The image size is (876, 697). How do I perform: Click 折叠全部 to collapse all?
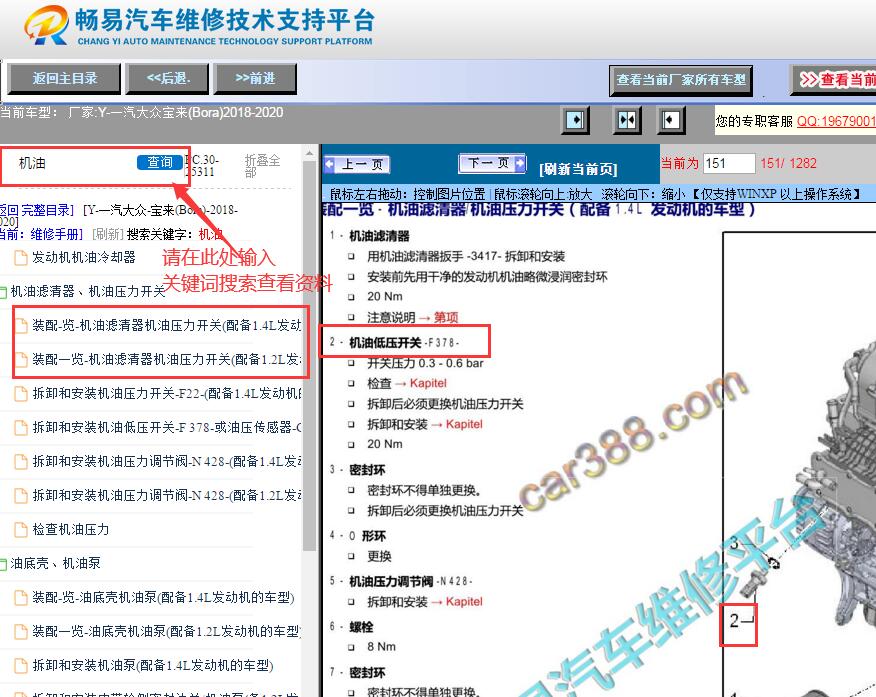[x=262, y=166]
